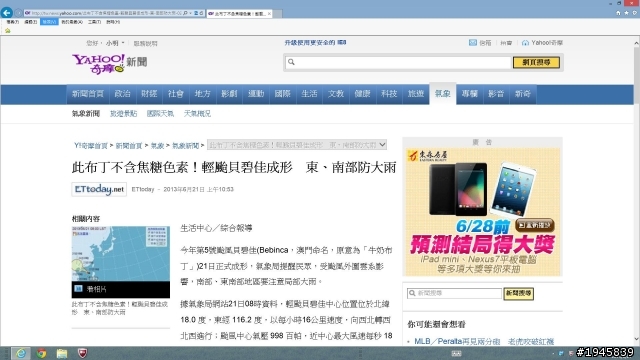Click the page scrollbar down arrow
Screen dimensions: 640x360
coord(636,339)
